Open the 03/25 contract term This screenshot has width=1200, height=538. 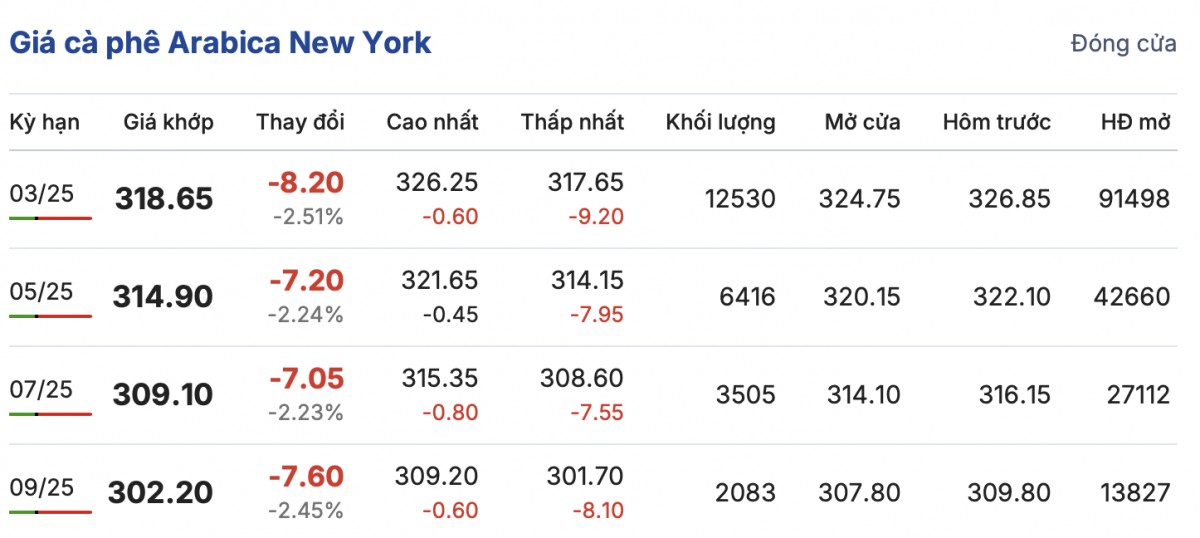pos(42,194)
